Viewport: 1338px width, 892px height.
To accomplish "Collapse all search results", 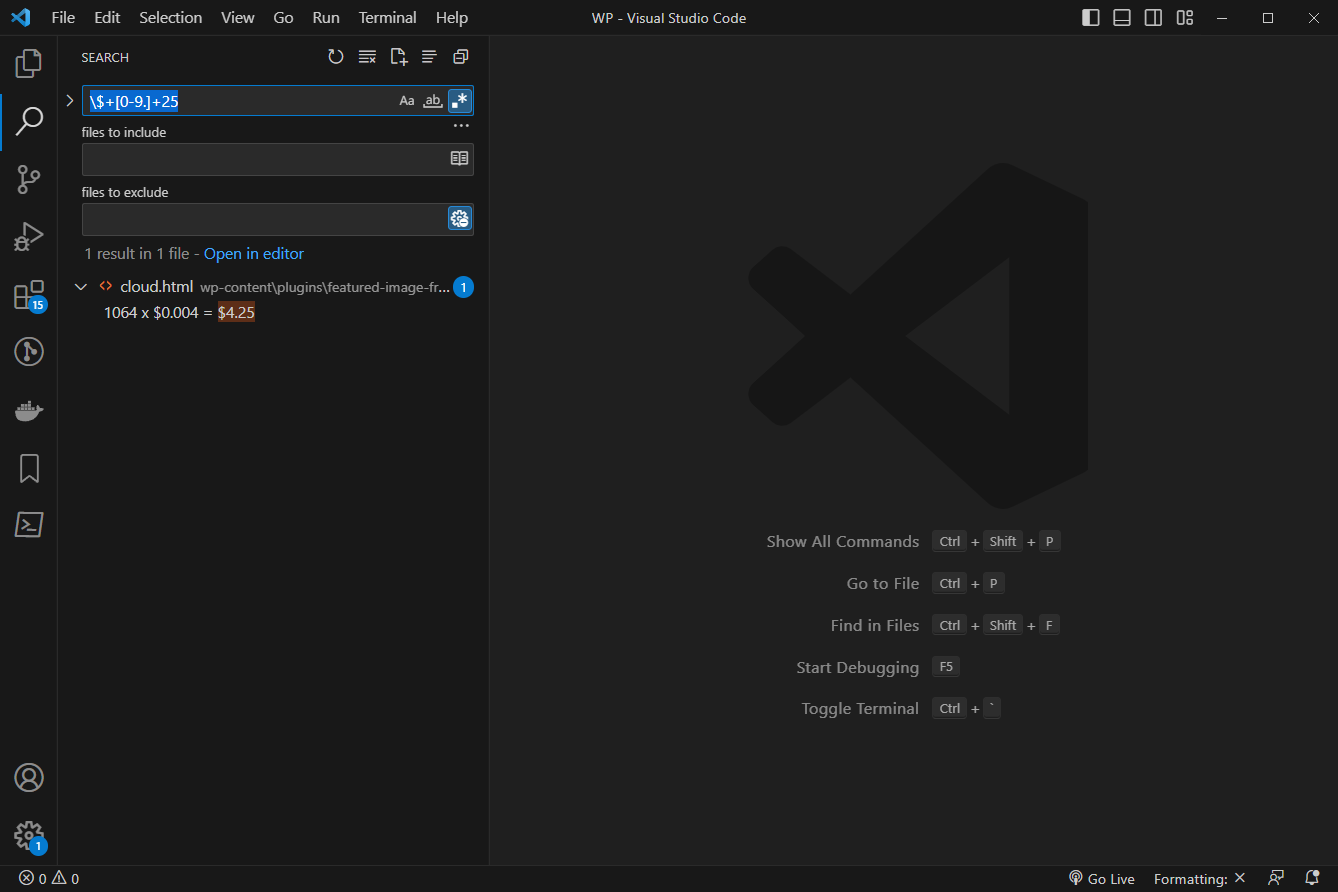I will pos(460,57).
